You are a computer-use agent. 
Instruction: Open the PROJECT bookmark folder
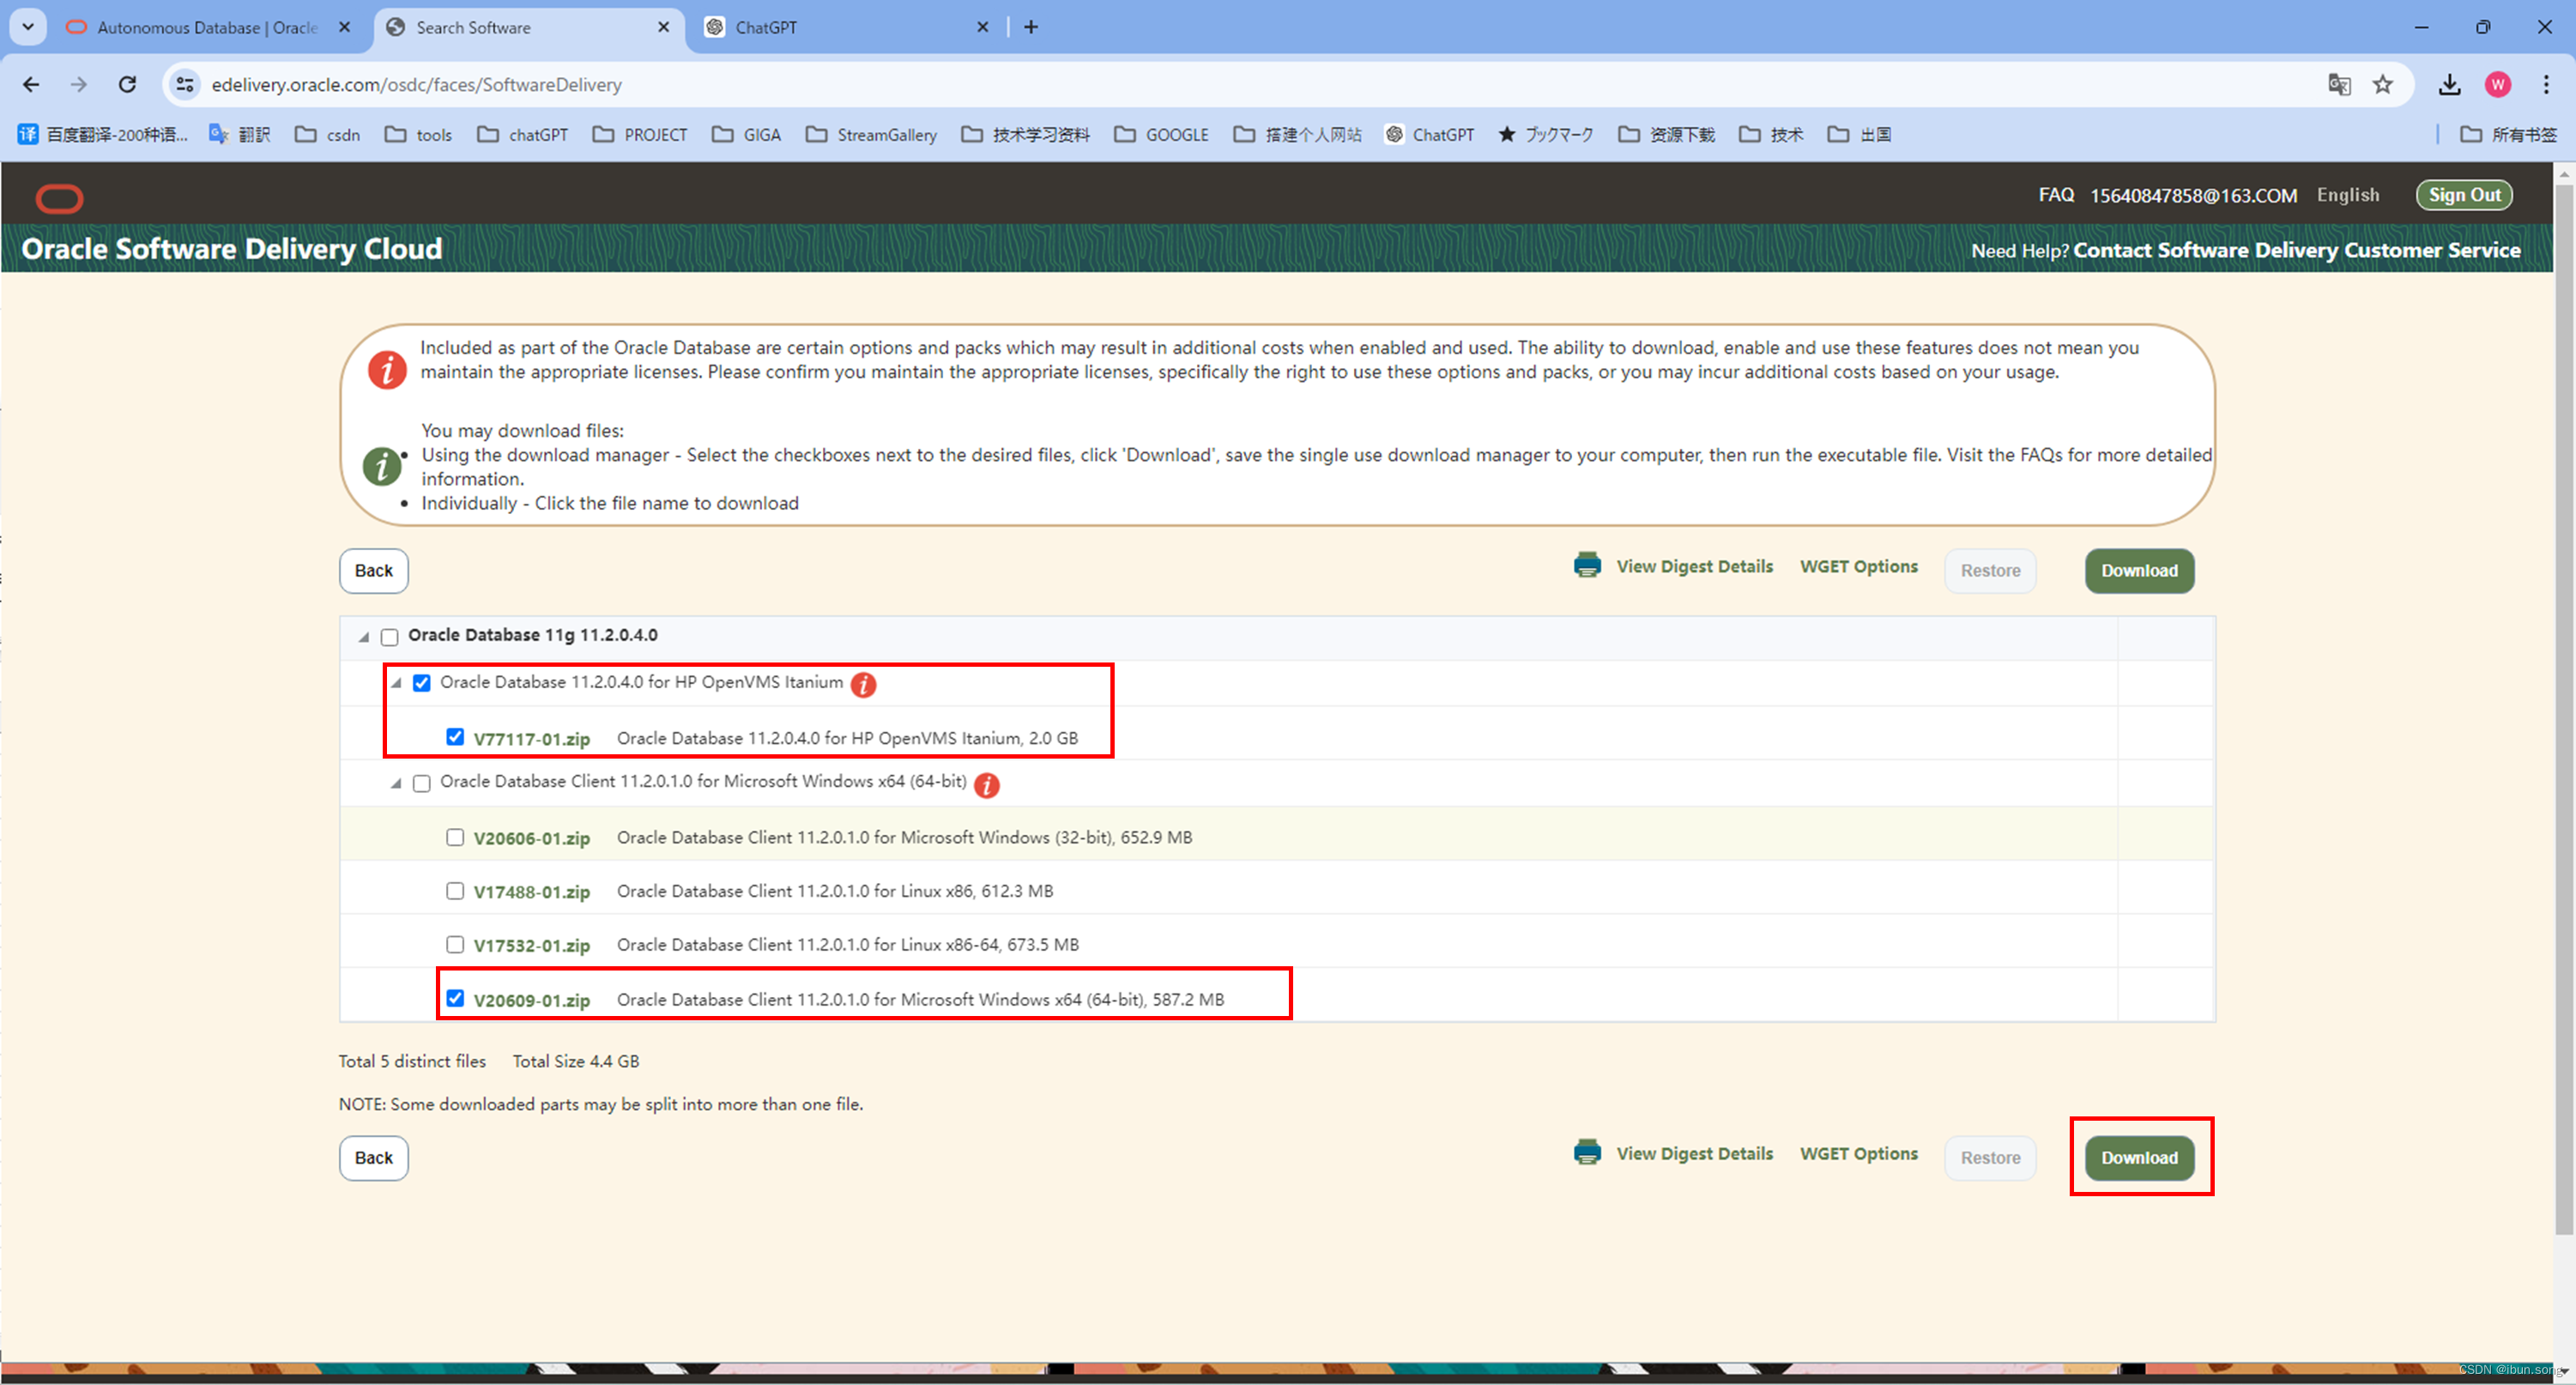(x=640, y=134)
